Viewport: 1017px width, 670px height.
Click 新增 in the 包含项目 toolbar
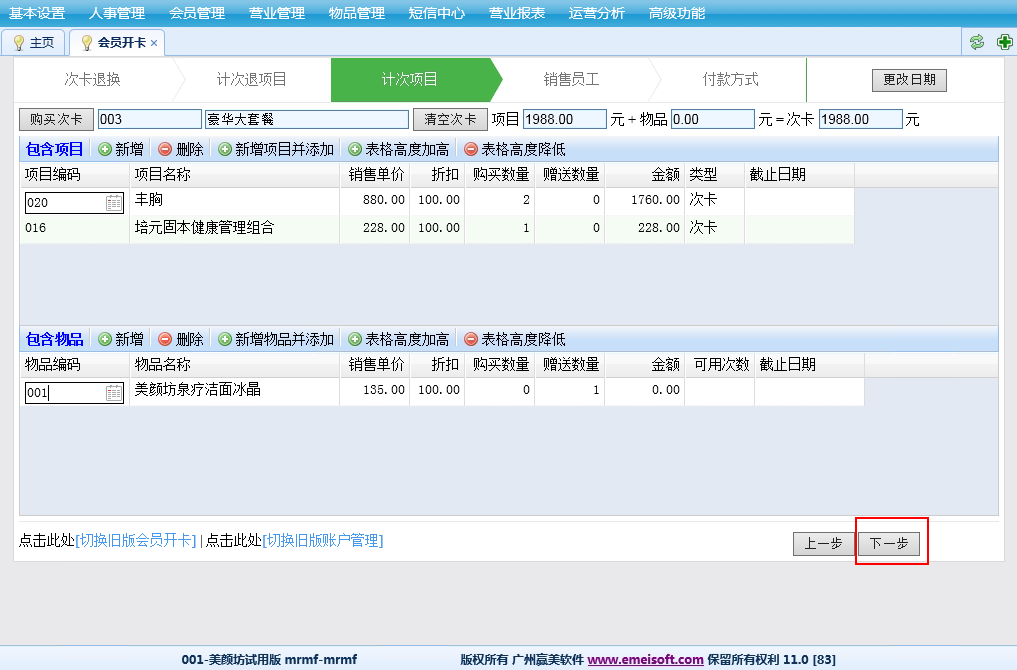point(120,149)
